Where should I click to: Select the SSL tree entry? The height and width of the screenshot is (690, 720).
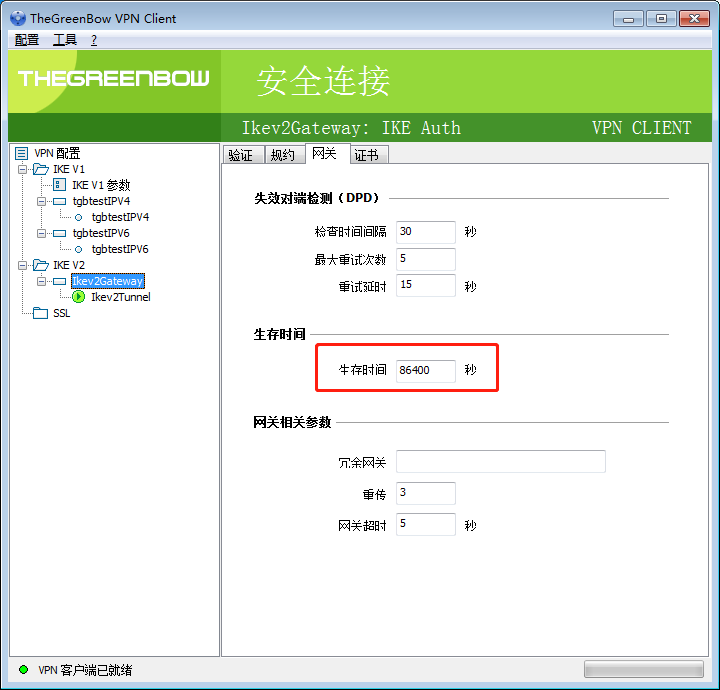click(x=62, y=313)
